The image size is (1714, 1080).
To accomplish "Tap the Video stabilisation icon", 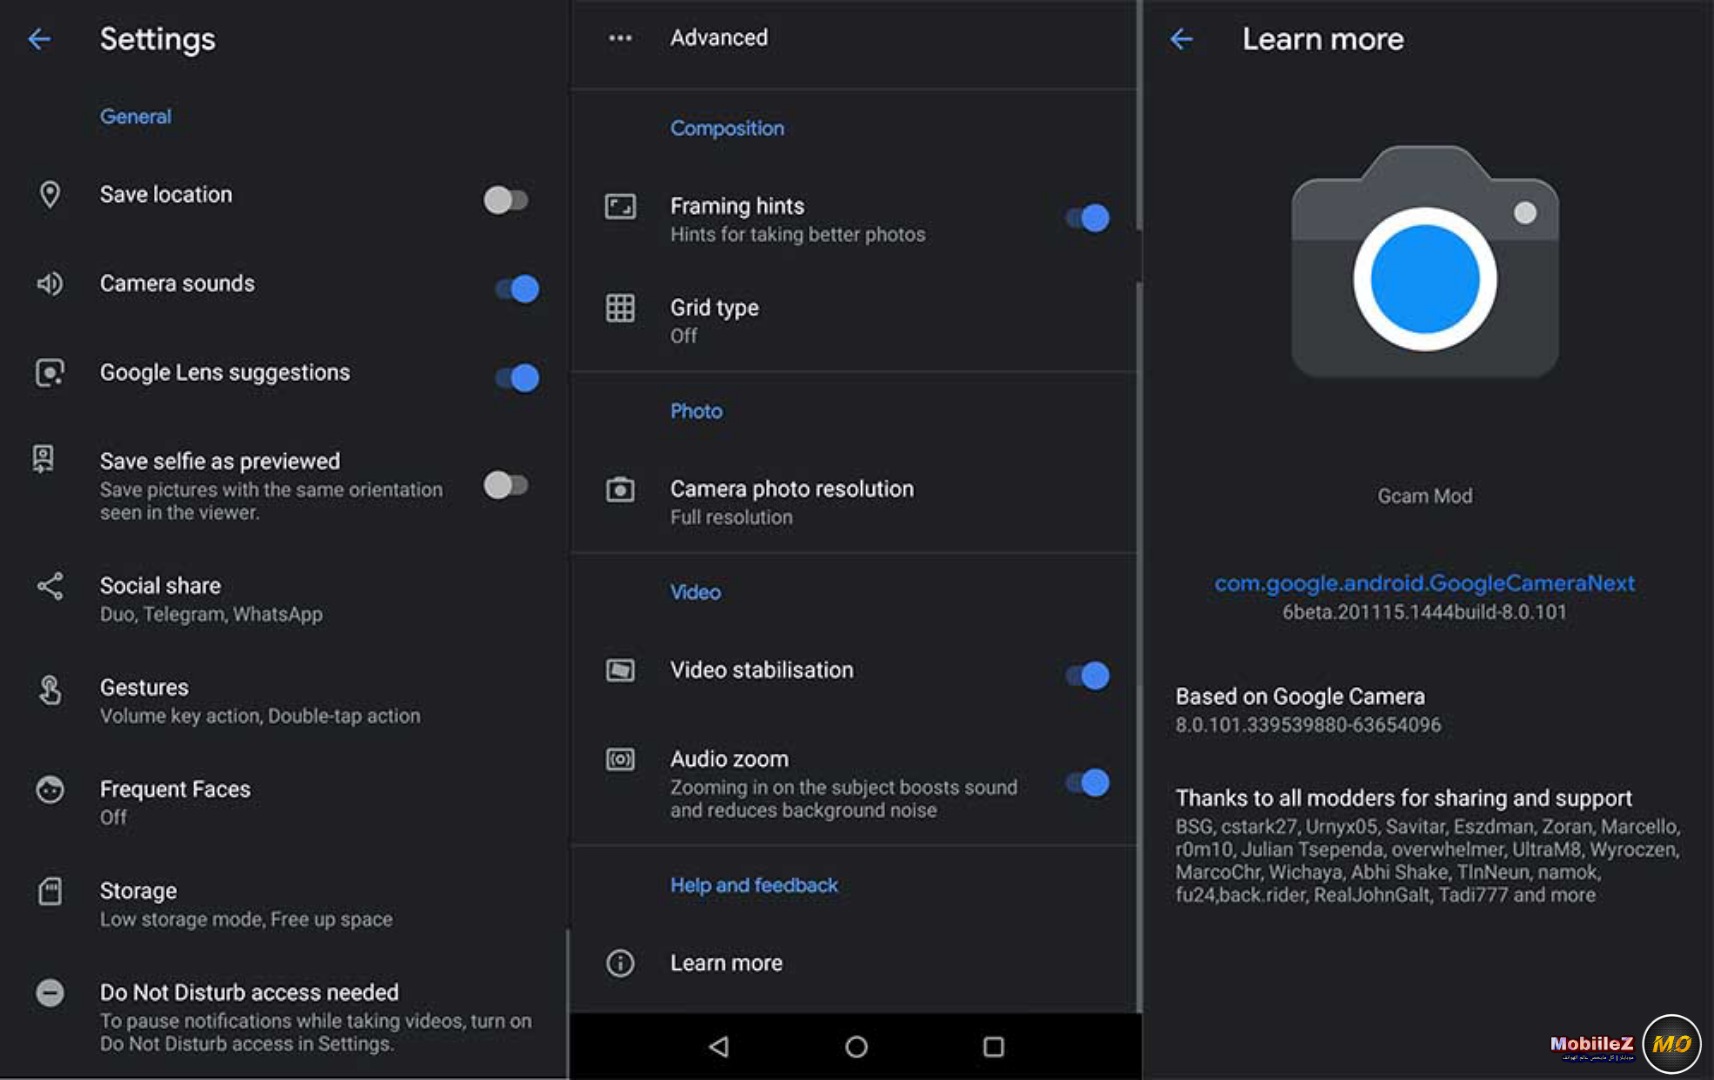I will [x=620, y=670].
